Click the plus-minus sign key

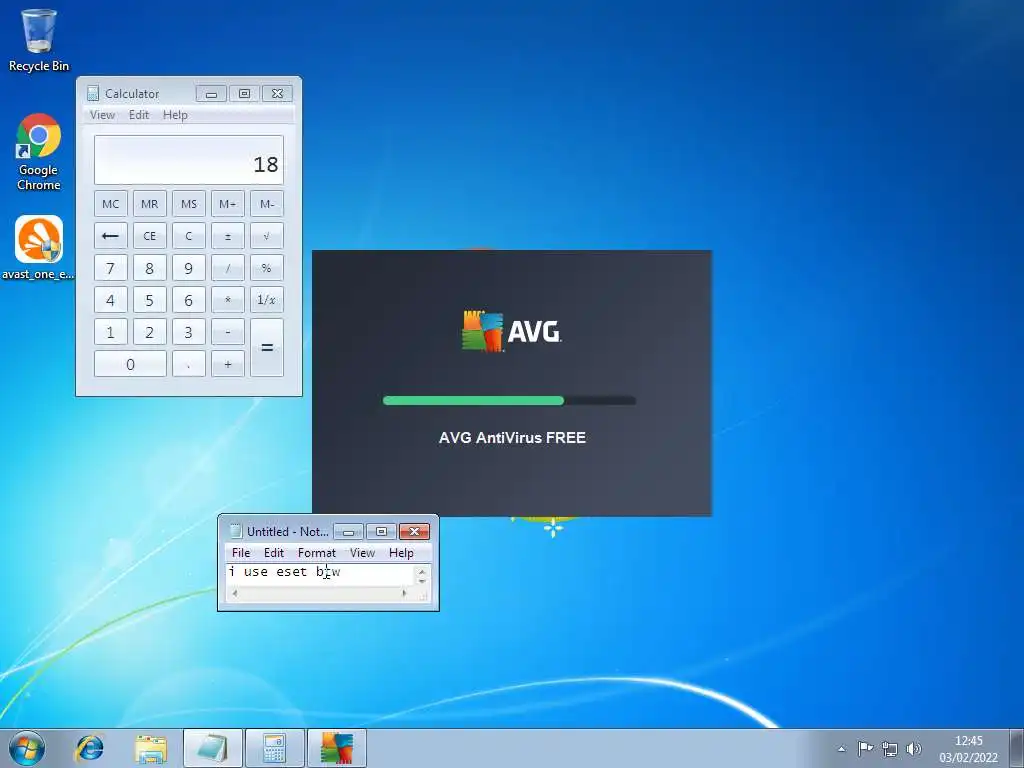pos(228,236)
